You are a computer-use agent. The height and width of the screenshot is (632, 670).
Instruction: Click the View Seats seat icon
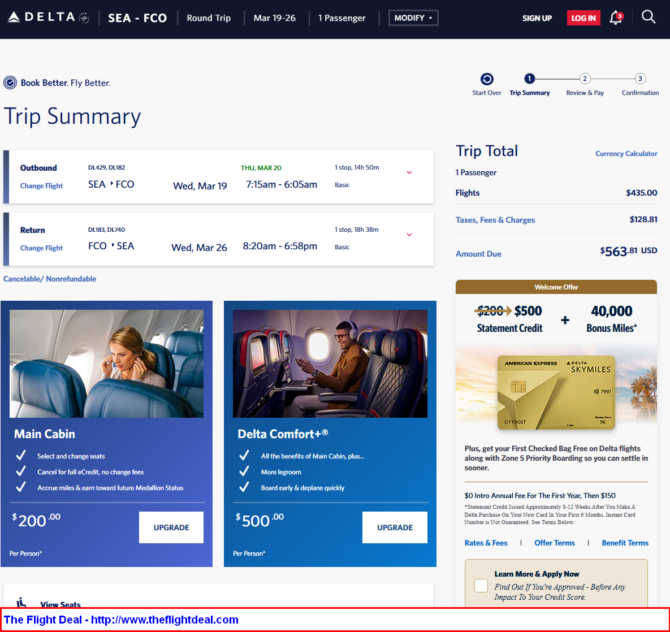pyautogui.click(x=21, y=603)
